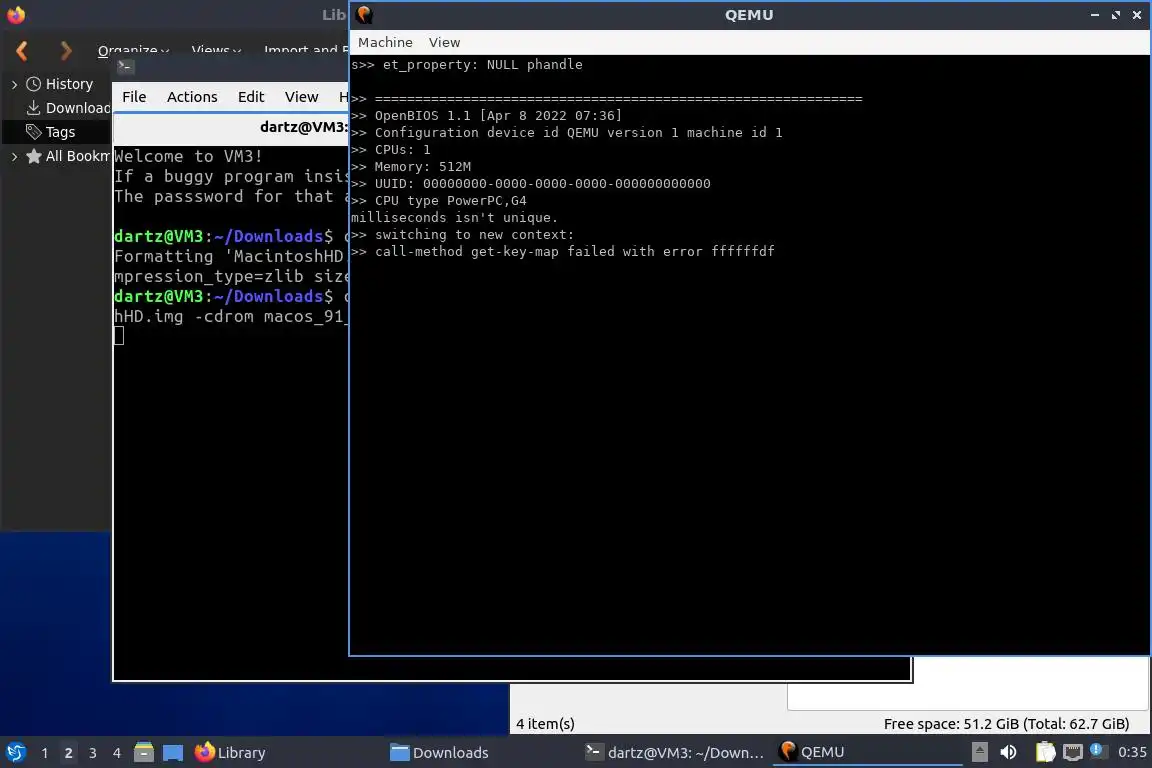Click the terminal window's title bar icon
This screenshot has height=768, width=1152.
pyautogui.click(x=125, y=67)
